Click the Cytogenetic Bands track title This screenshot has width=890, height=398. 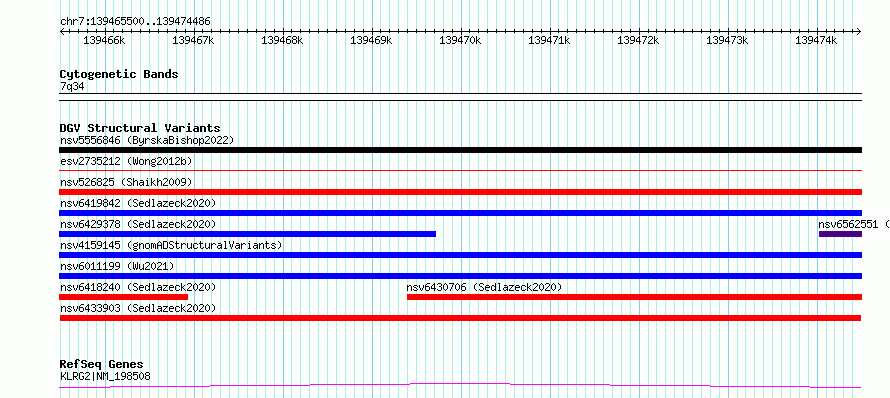click(x=119, y=74)
